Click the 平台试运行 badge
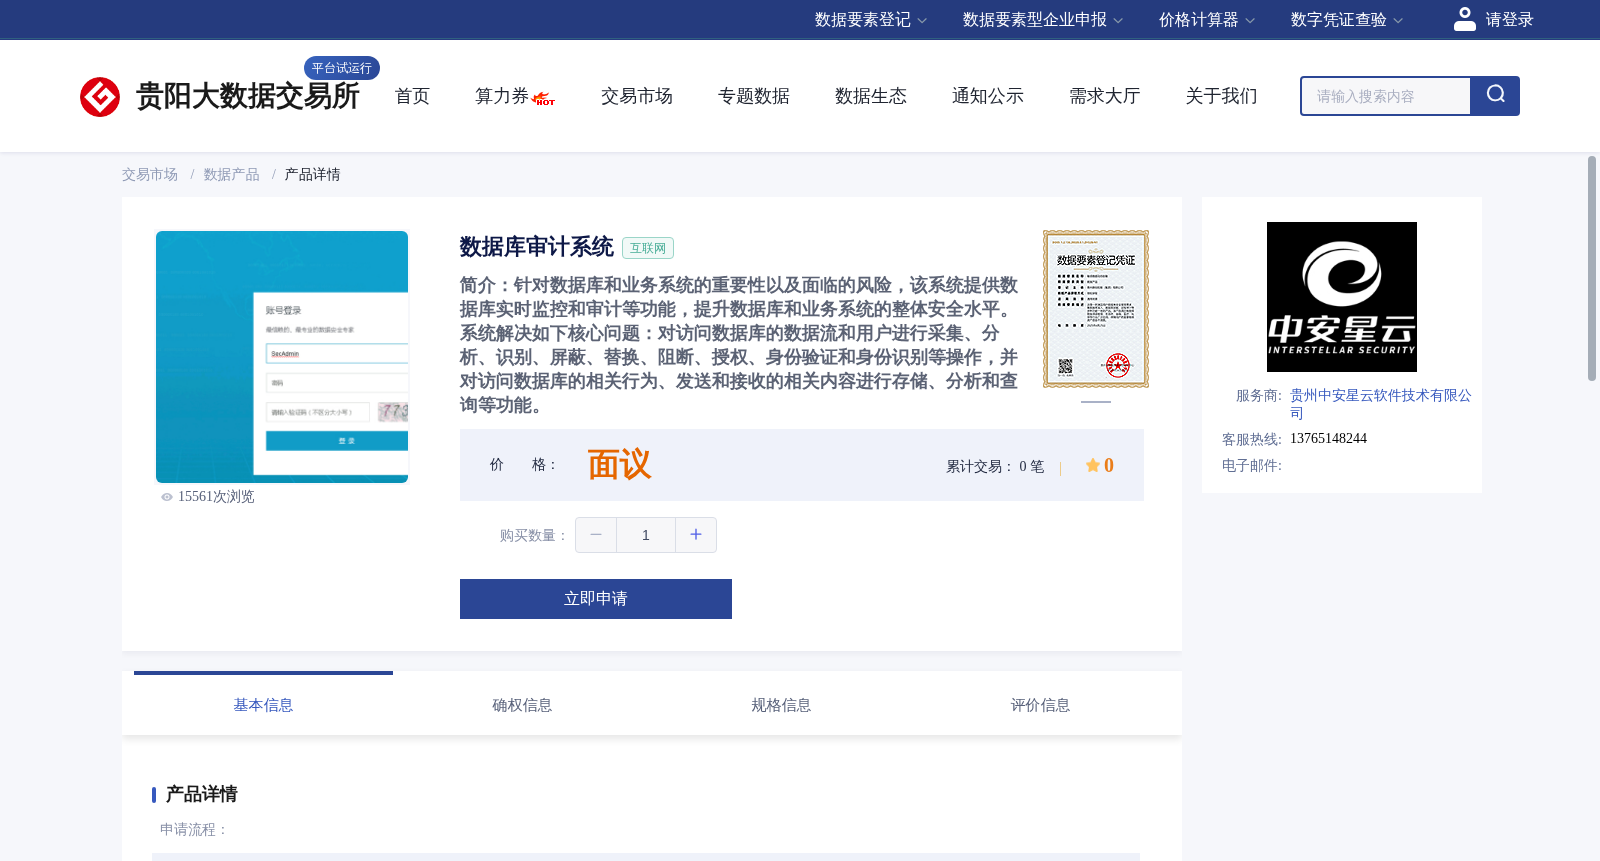Viewport: 1600px width, 861px height. (342, 68)
